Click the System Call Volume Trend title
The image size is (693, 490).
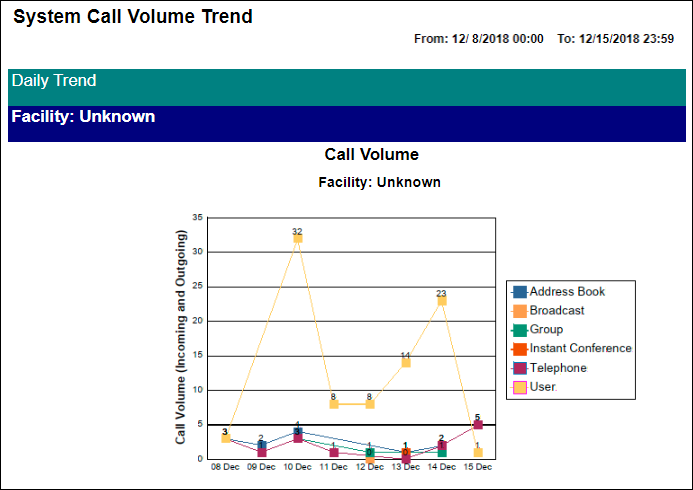(x=133, y=17)
